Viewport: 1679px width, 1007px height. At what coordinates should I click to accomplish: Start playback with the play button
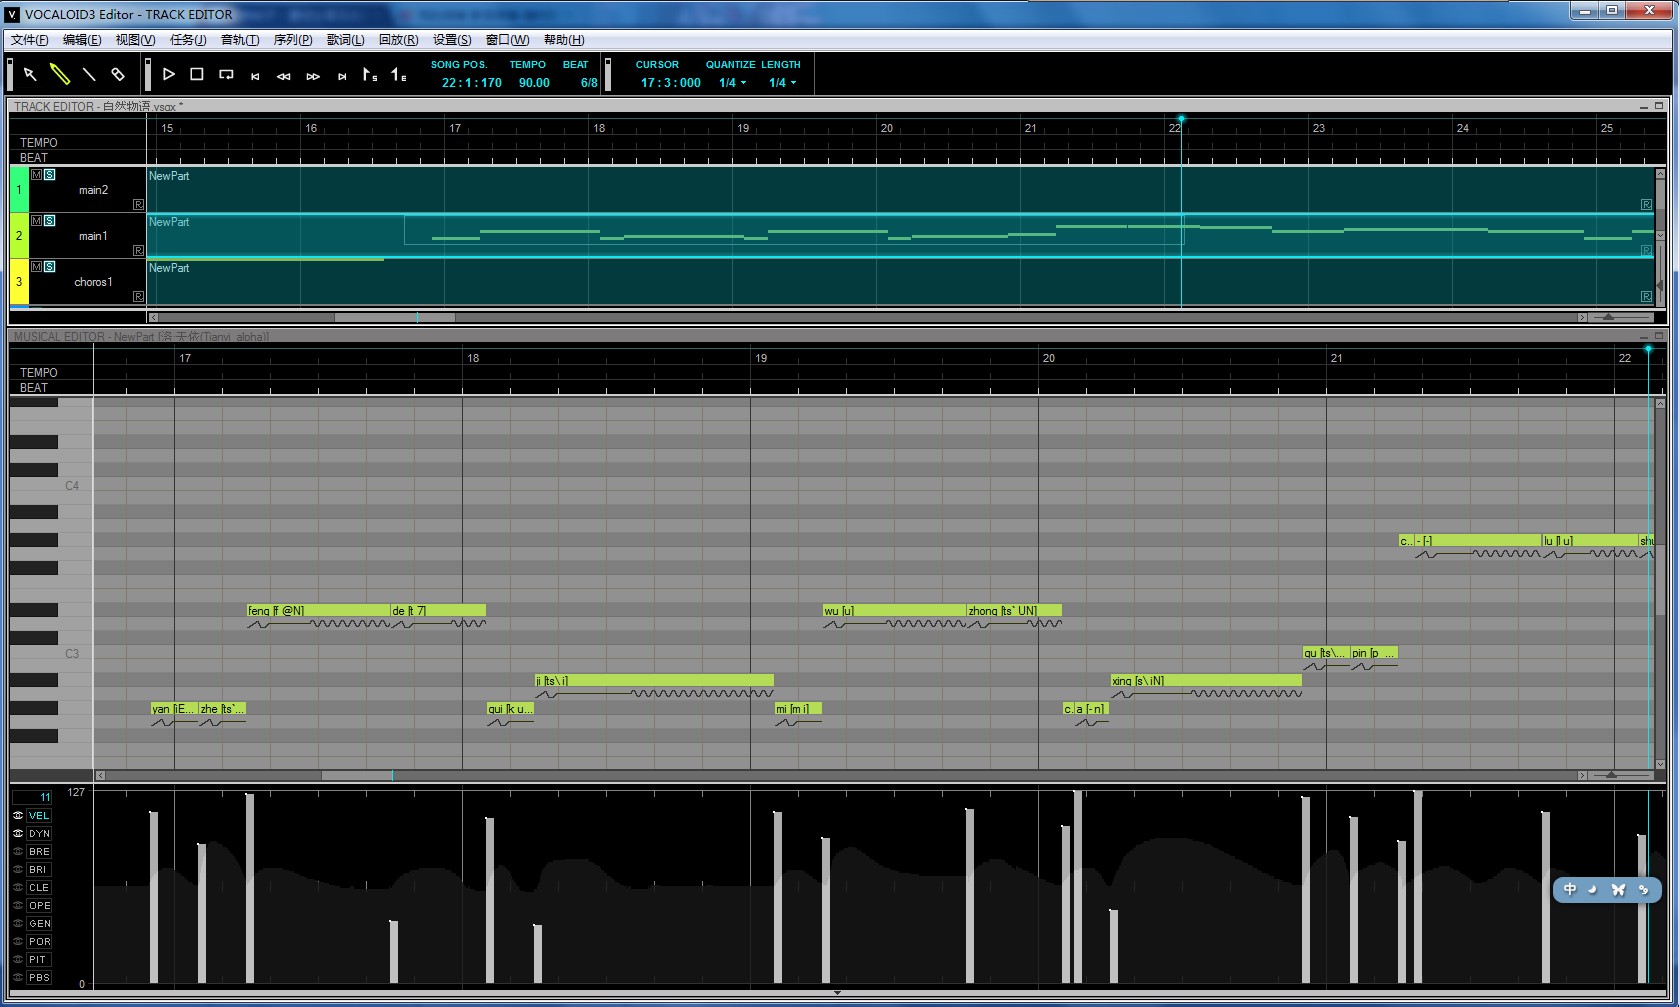pyautogui.click(x=169, y=74)
